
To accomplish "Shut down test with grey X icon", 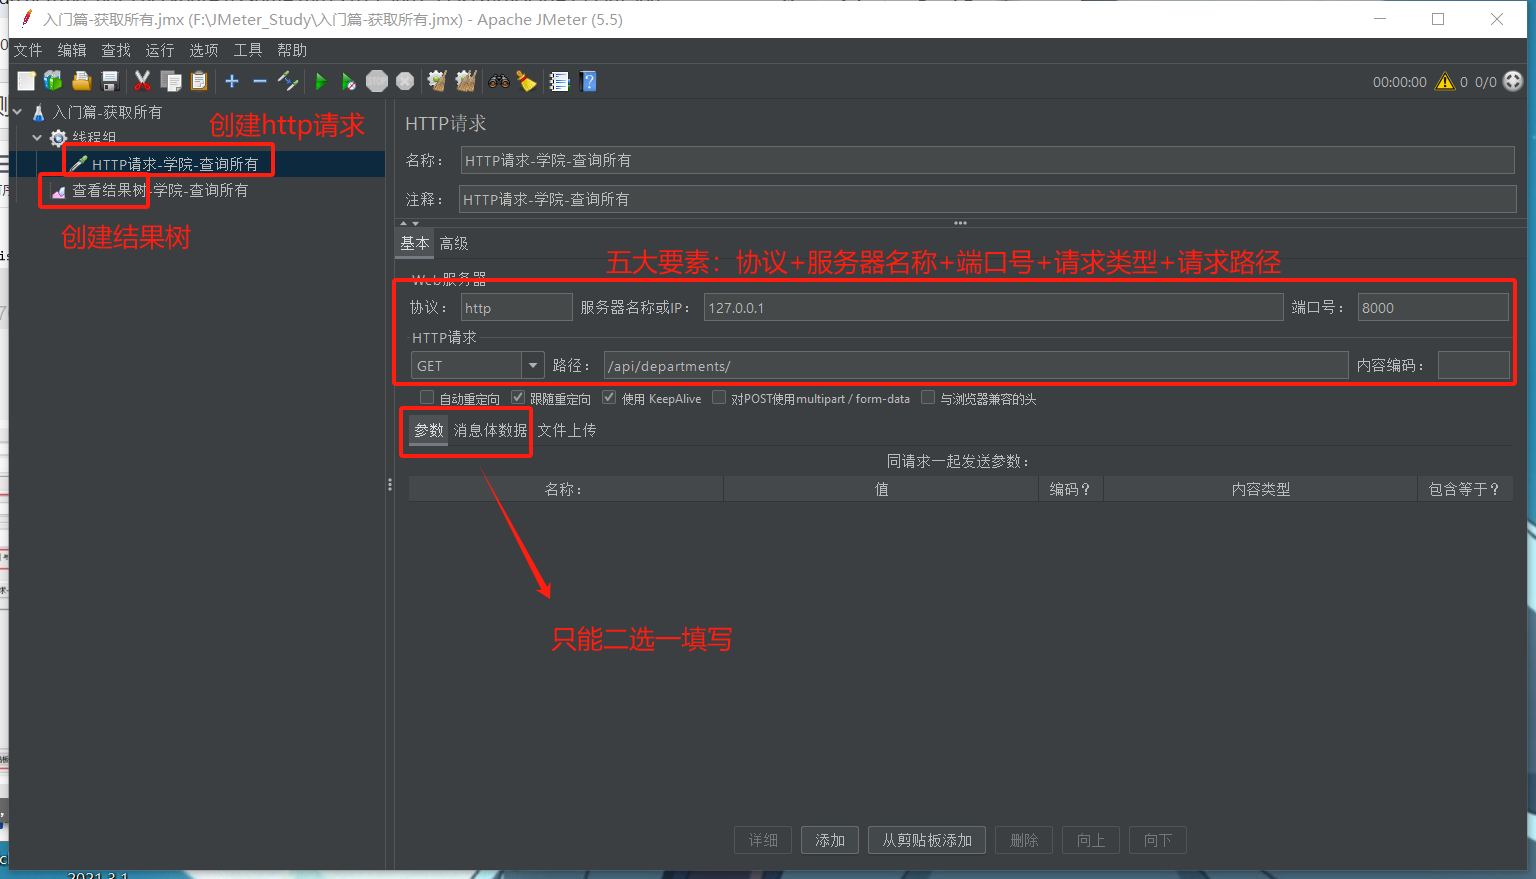I will [x=405, y=81].
